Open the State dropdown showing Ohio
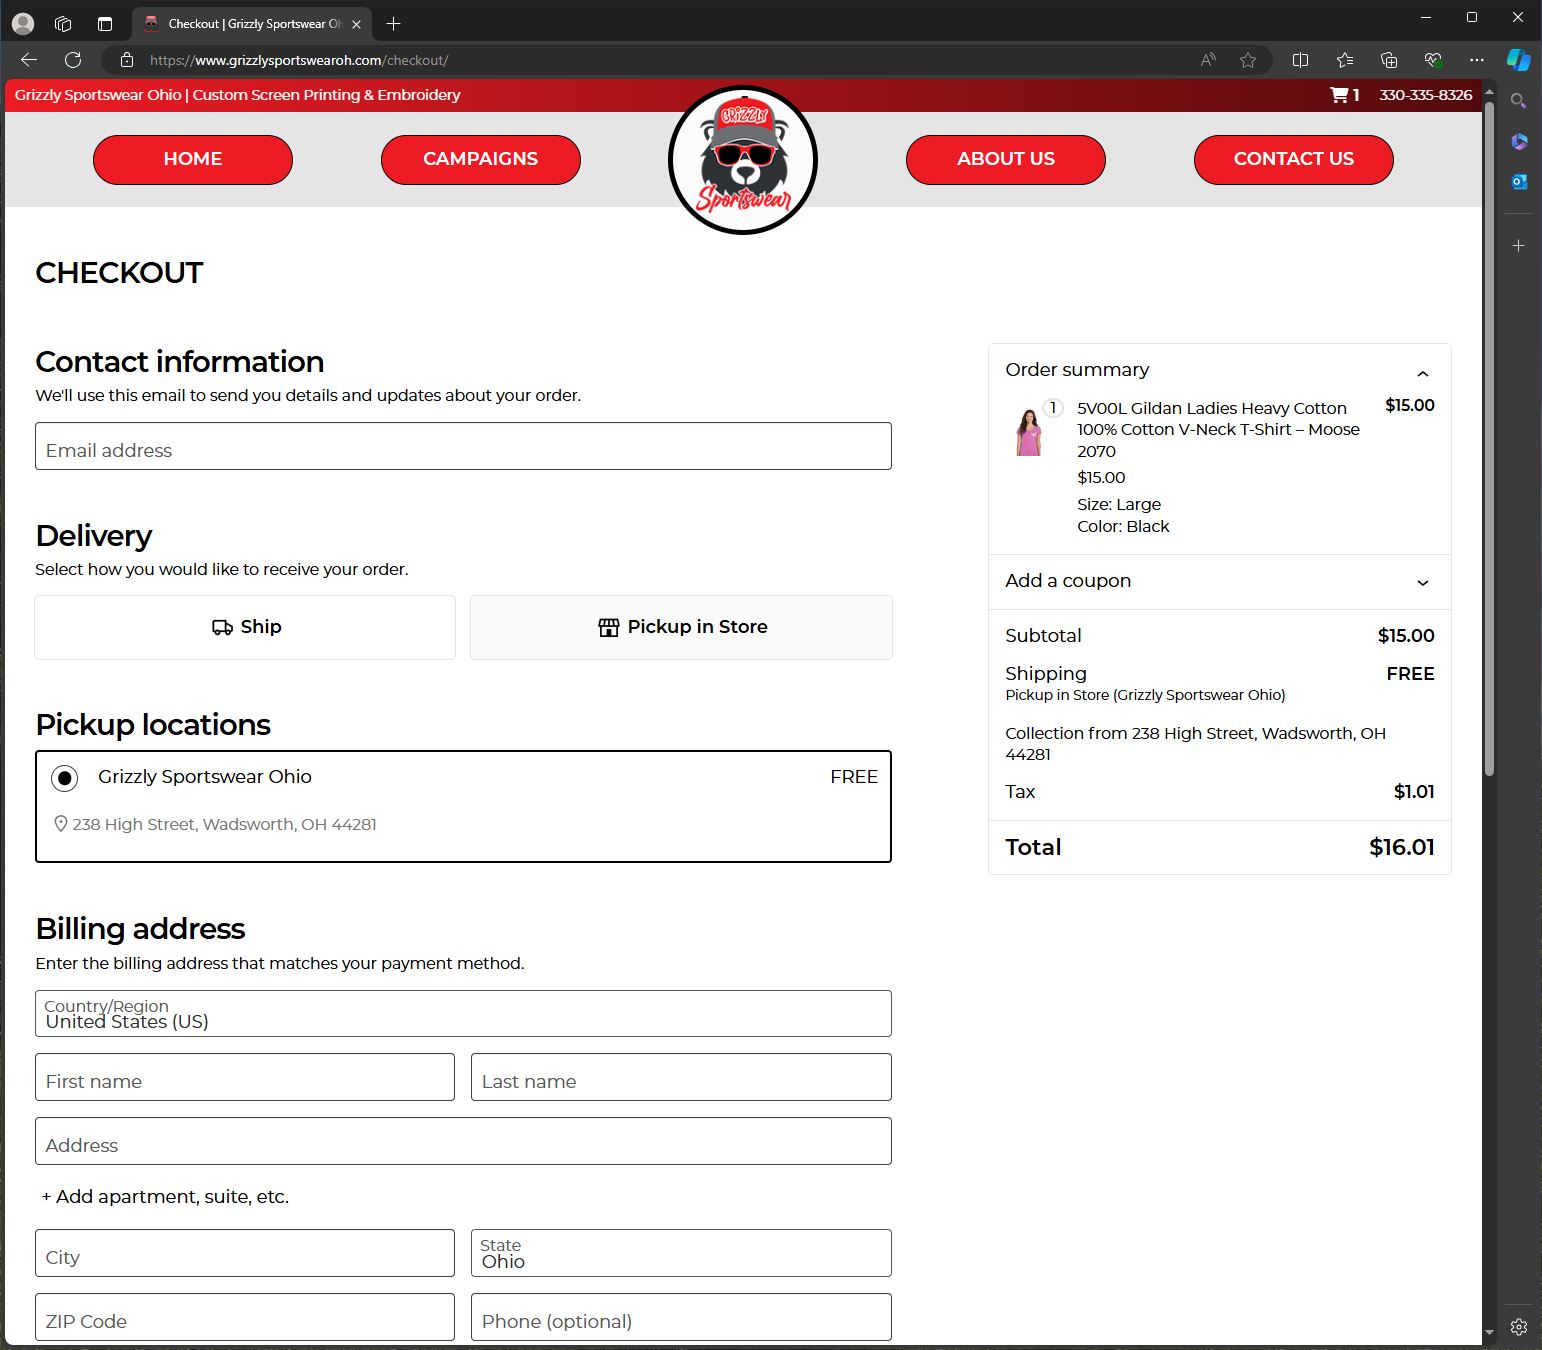This screenshot has width=1542, height=1350. coord(681,1253)
